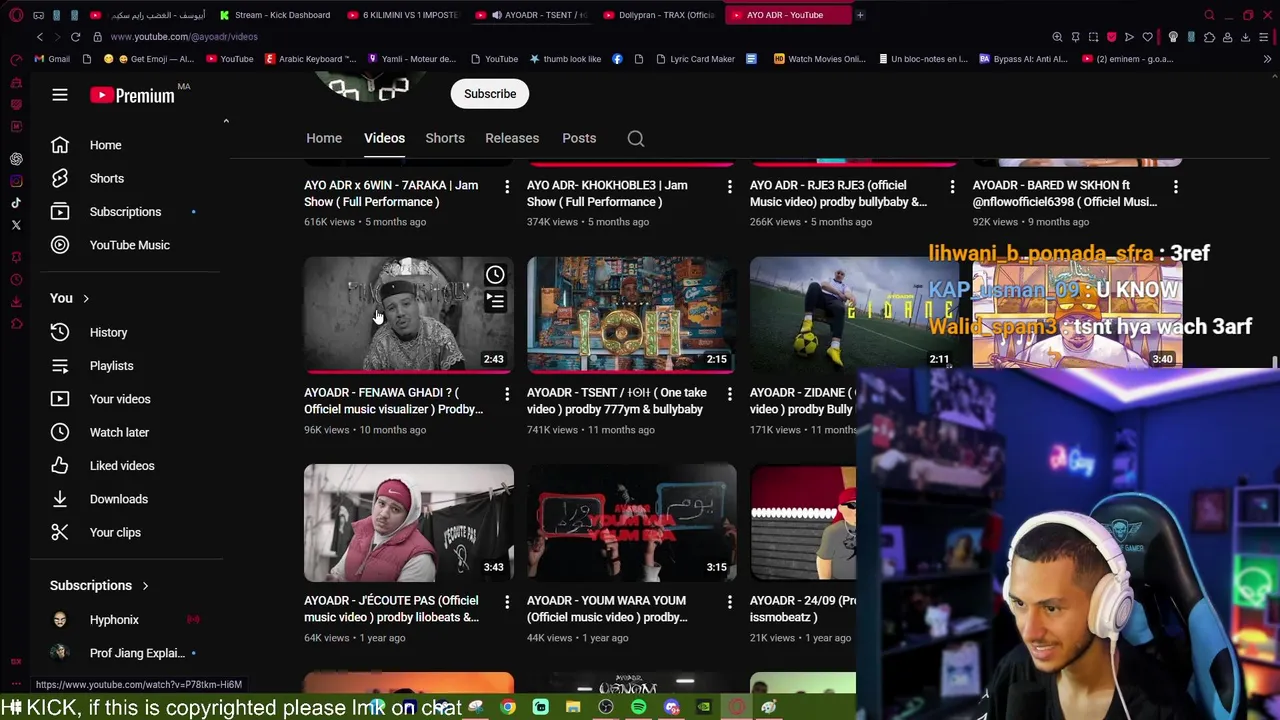Collapse sidebar scroll arrow at top
The image size is (1280, 720).
coord(226,121)
